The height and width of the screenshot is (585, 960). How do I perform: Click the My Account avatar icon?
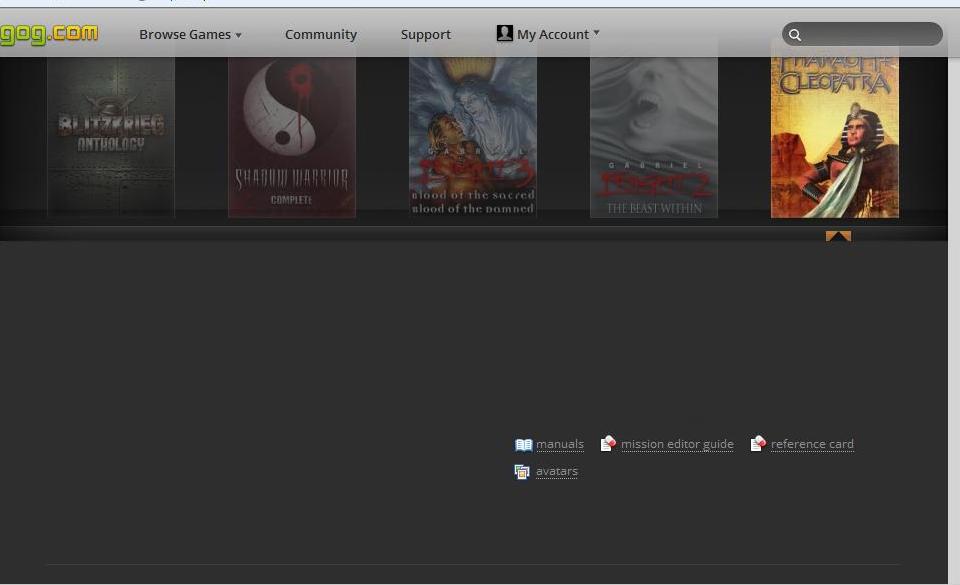point(504,33)
